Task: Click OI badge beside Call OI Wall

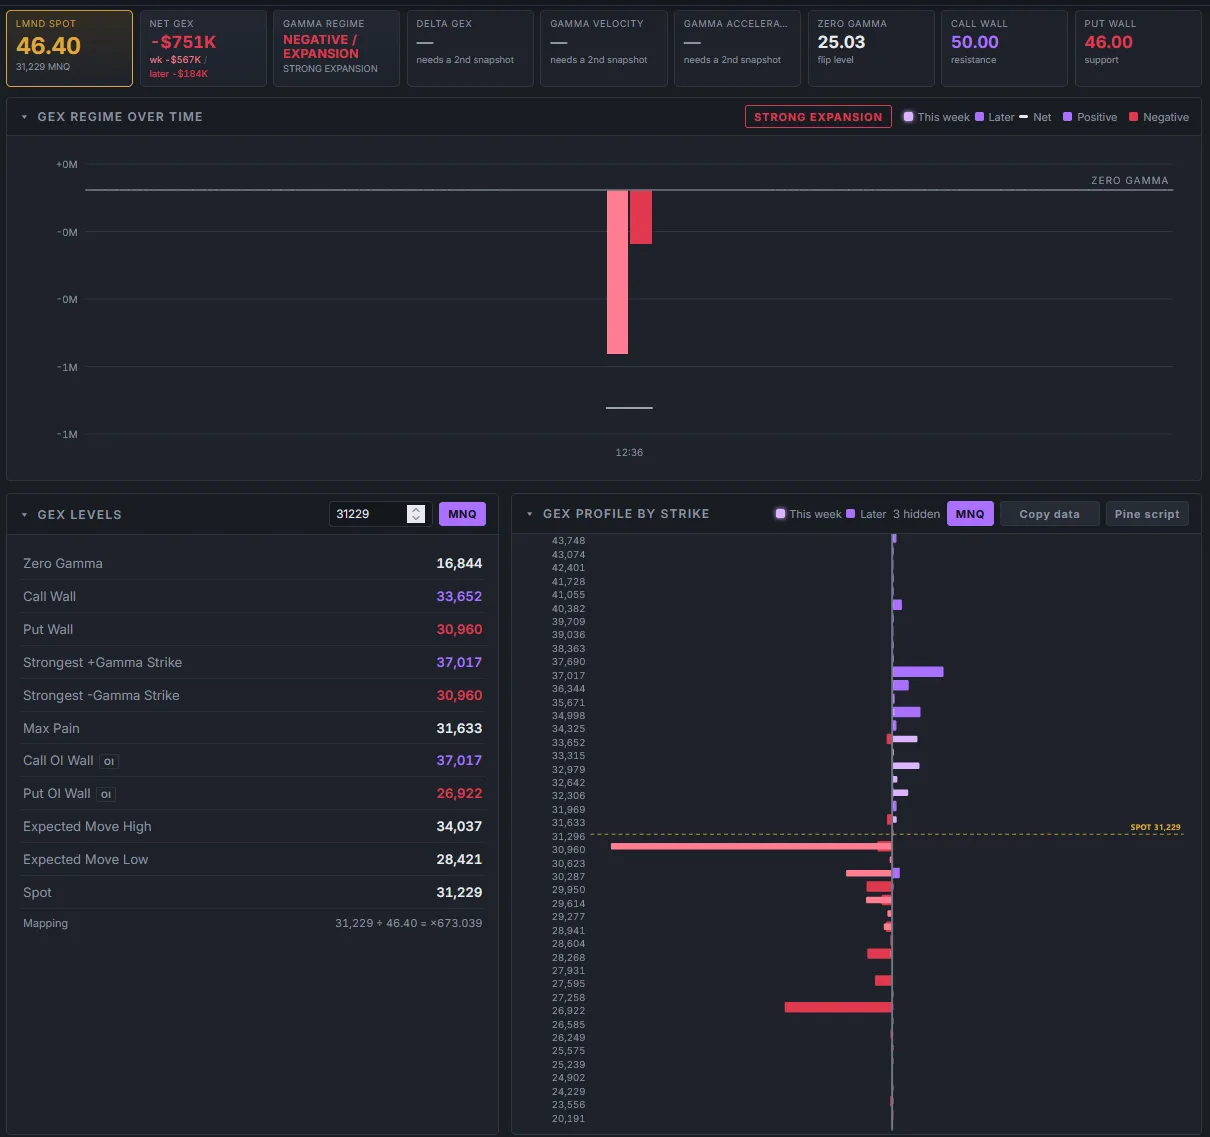Action: 109,761
